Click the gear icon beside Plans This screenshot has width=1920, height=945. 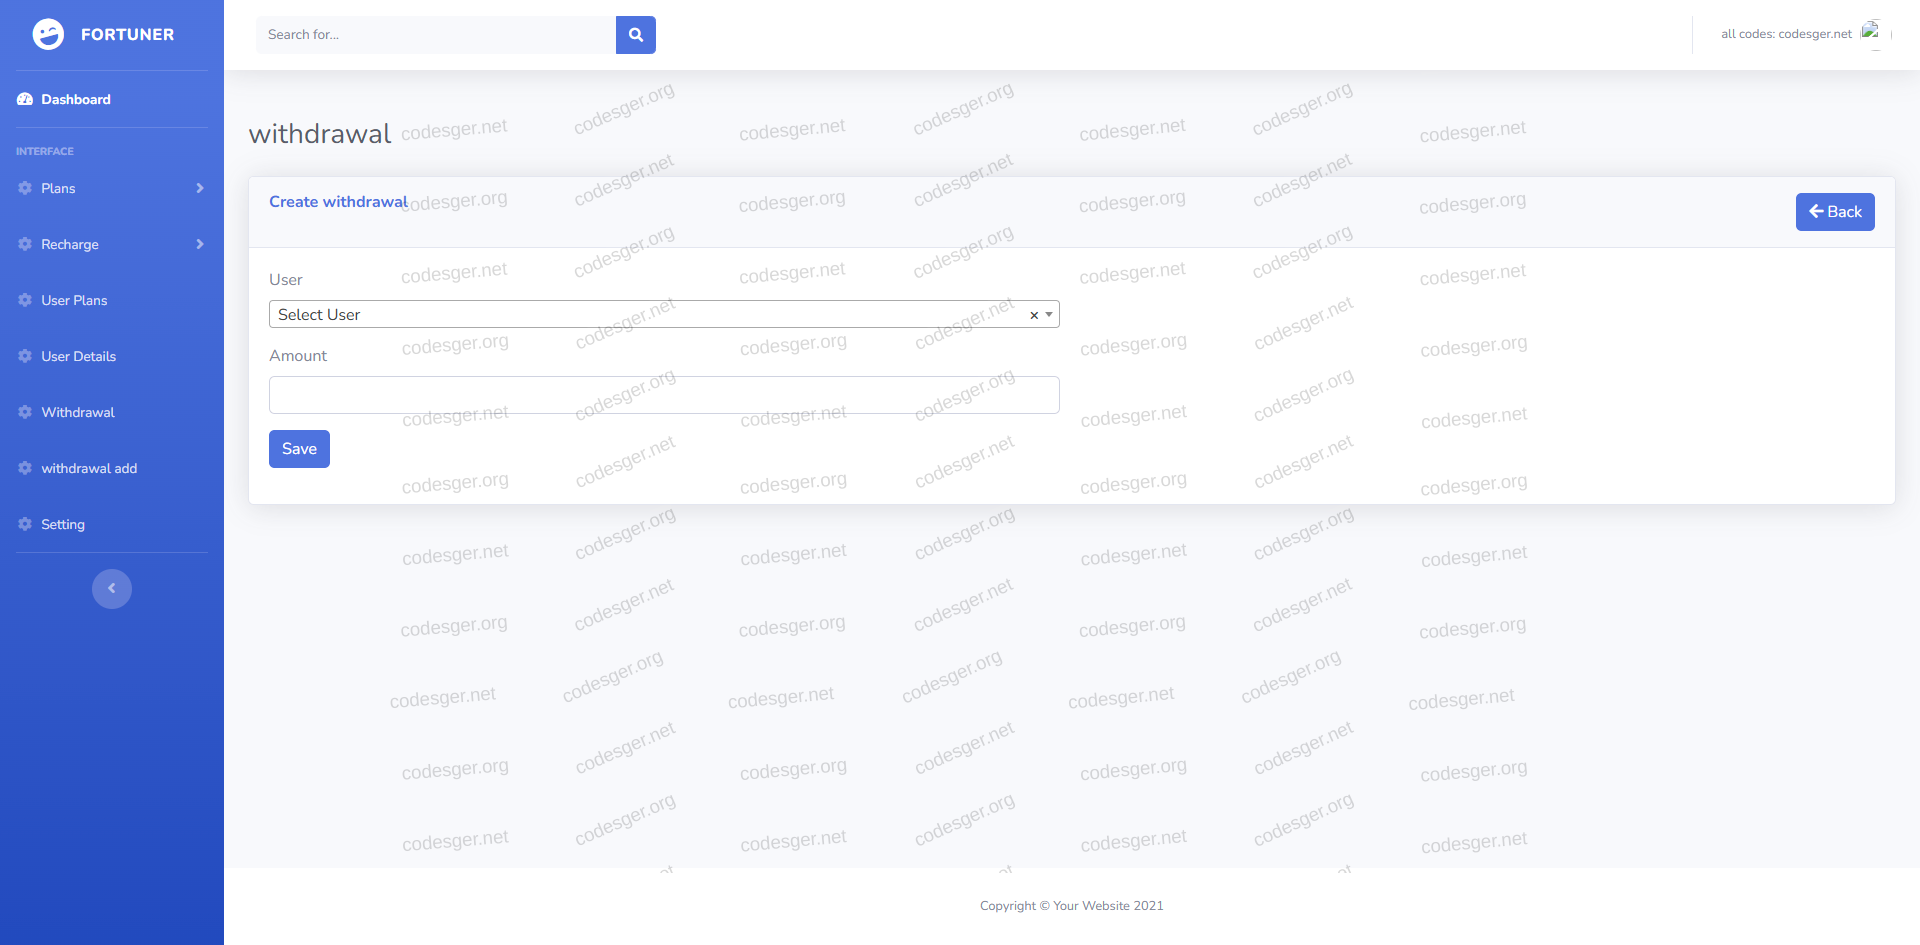25,188
